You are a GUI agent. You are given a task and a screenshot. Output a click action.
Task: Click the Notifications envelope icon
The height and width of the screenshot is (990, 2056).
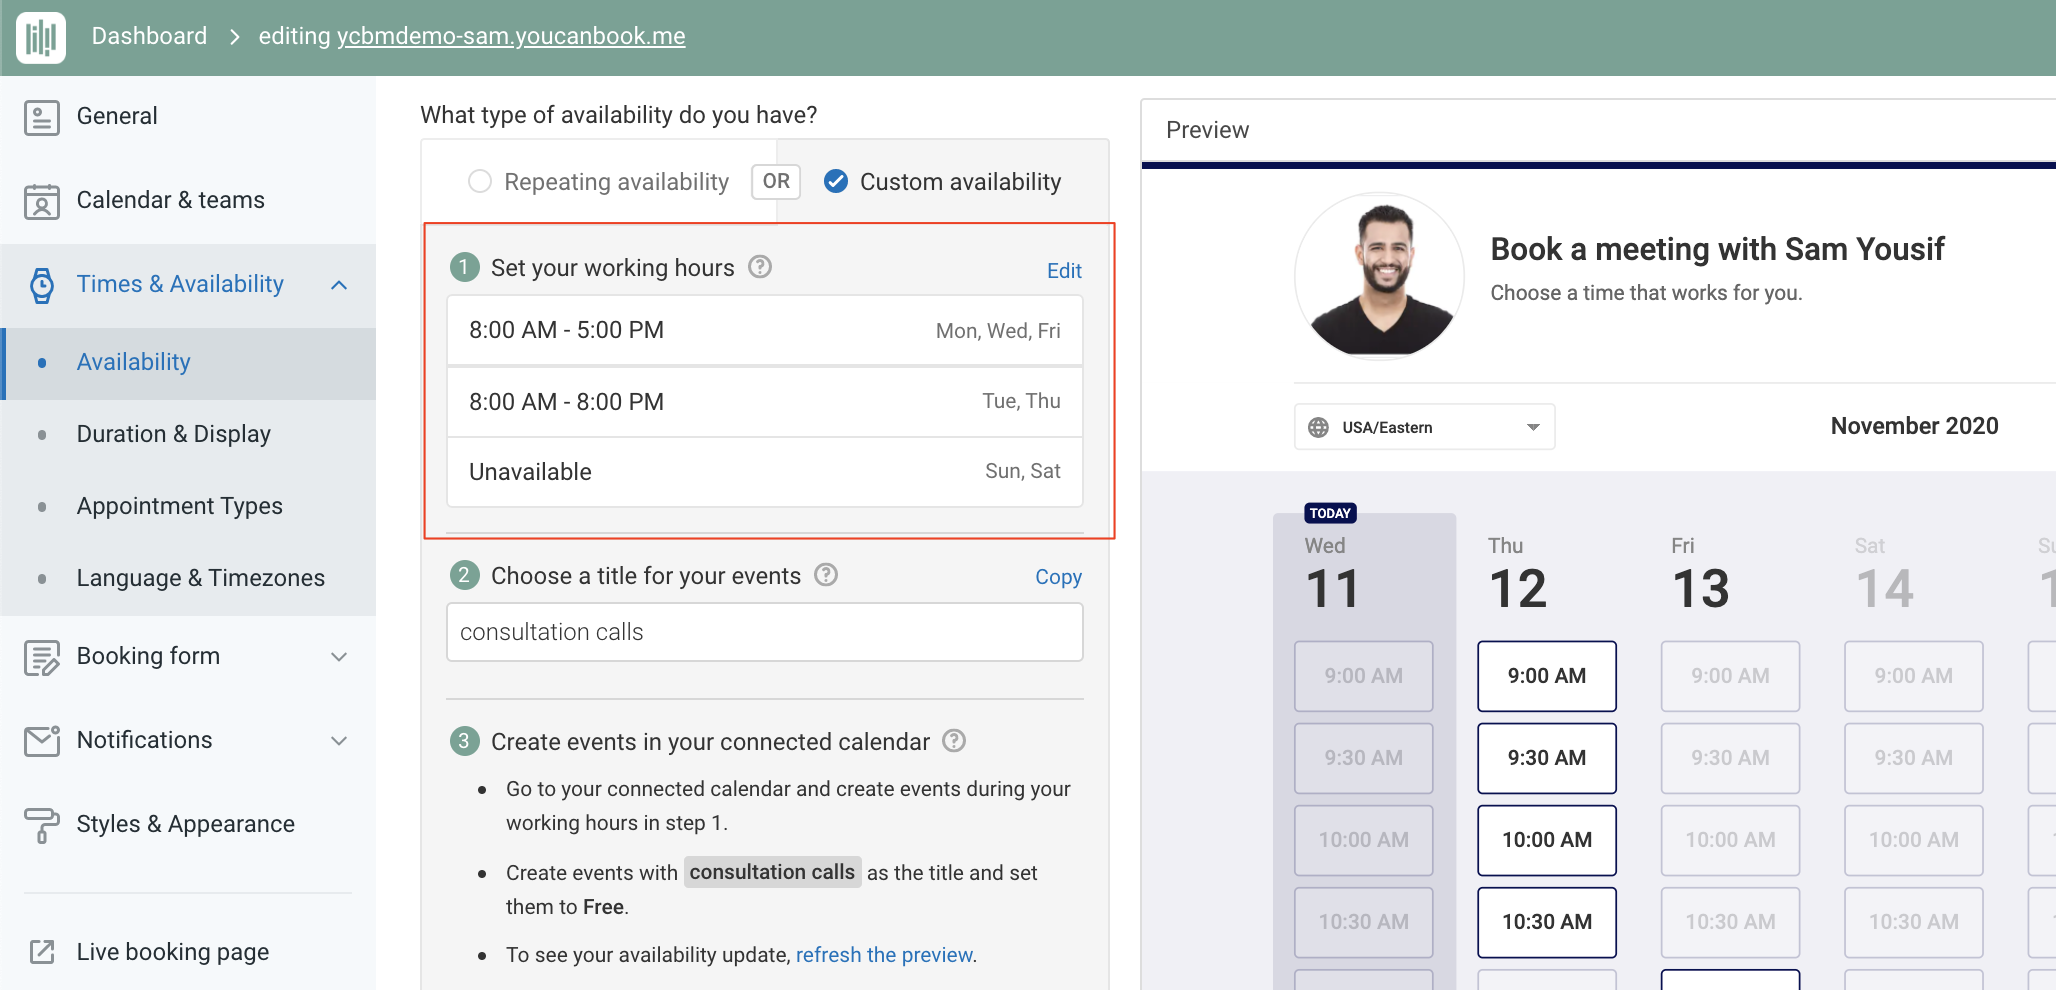pos(41,741)
